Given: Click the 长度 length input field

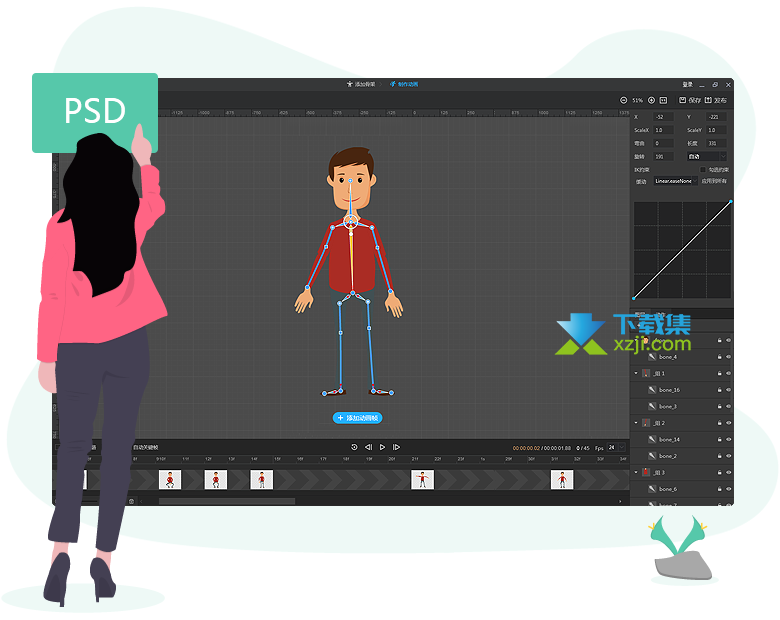Looking at the screenshot, I should click(717, 143).
